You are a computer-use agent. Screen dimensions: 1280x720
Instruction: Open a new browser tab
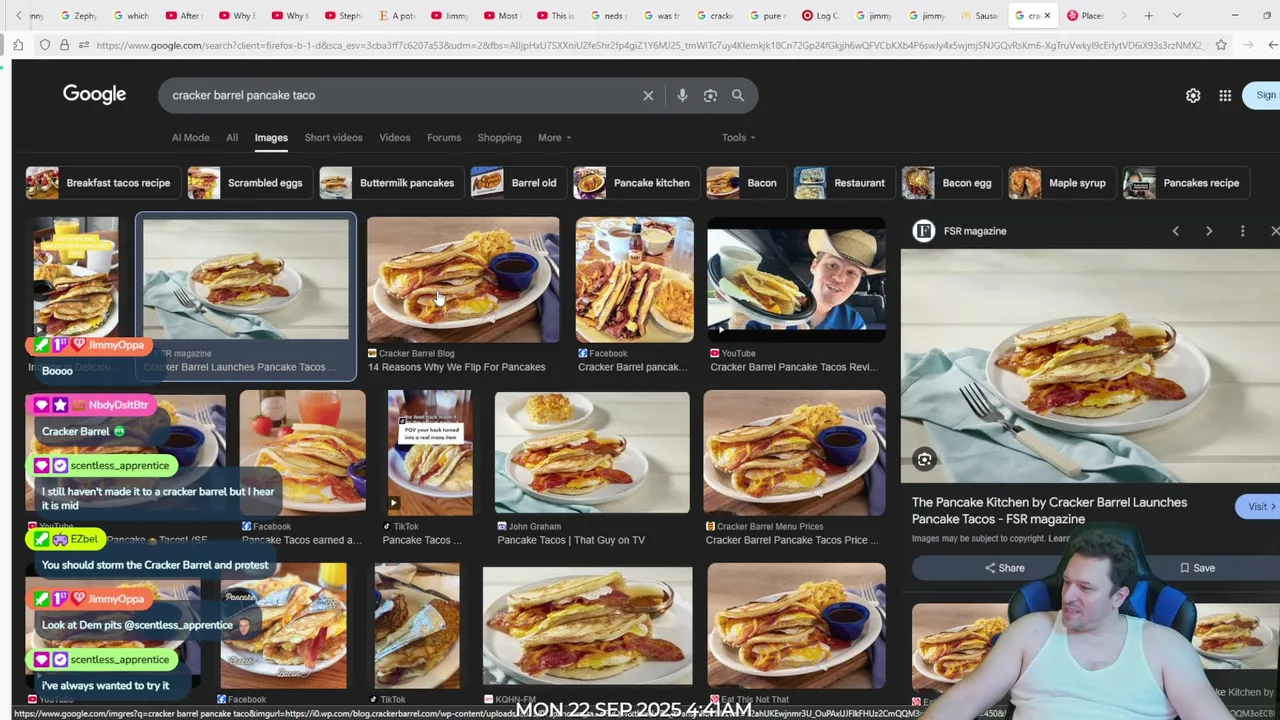tap(1149, 15)
